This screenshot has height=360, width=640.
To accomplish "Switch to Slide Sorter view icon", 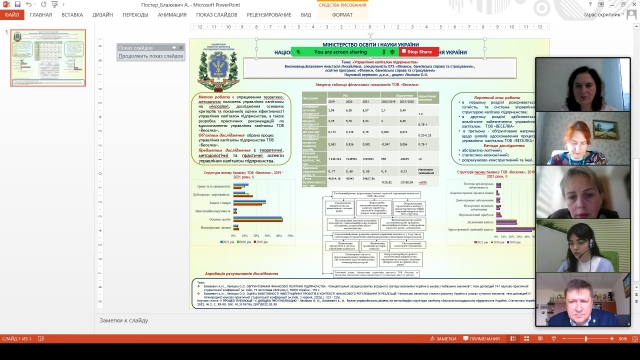I will coord(527,339).
